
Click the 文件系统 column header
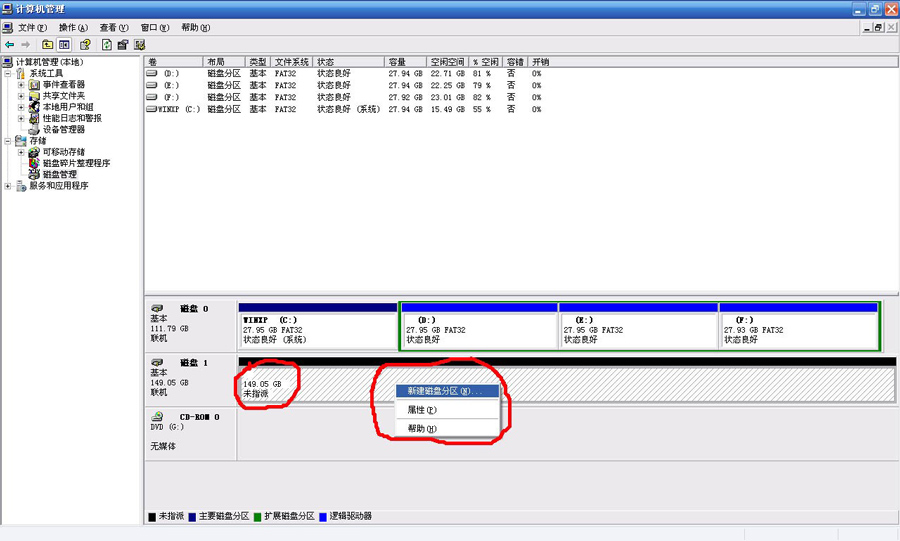(292, 62)
